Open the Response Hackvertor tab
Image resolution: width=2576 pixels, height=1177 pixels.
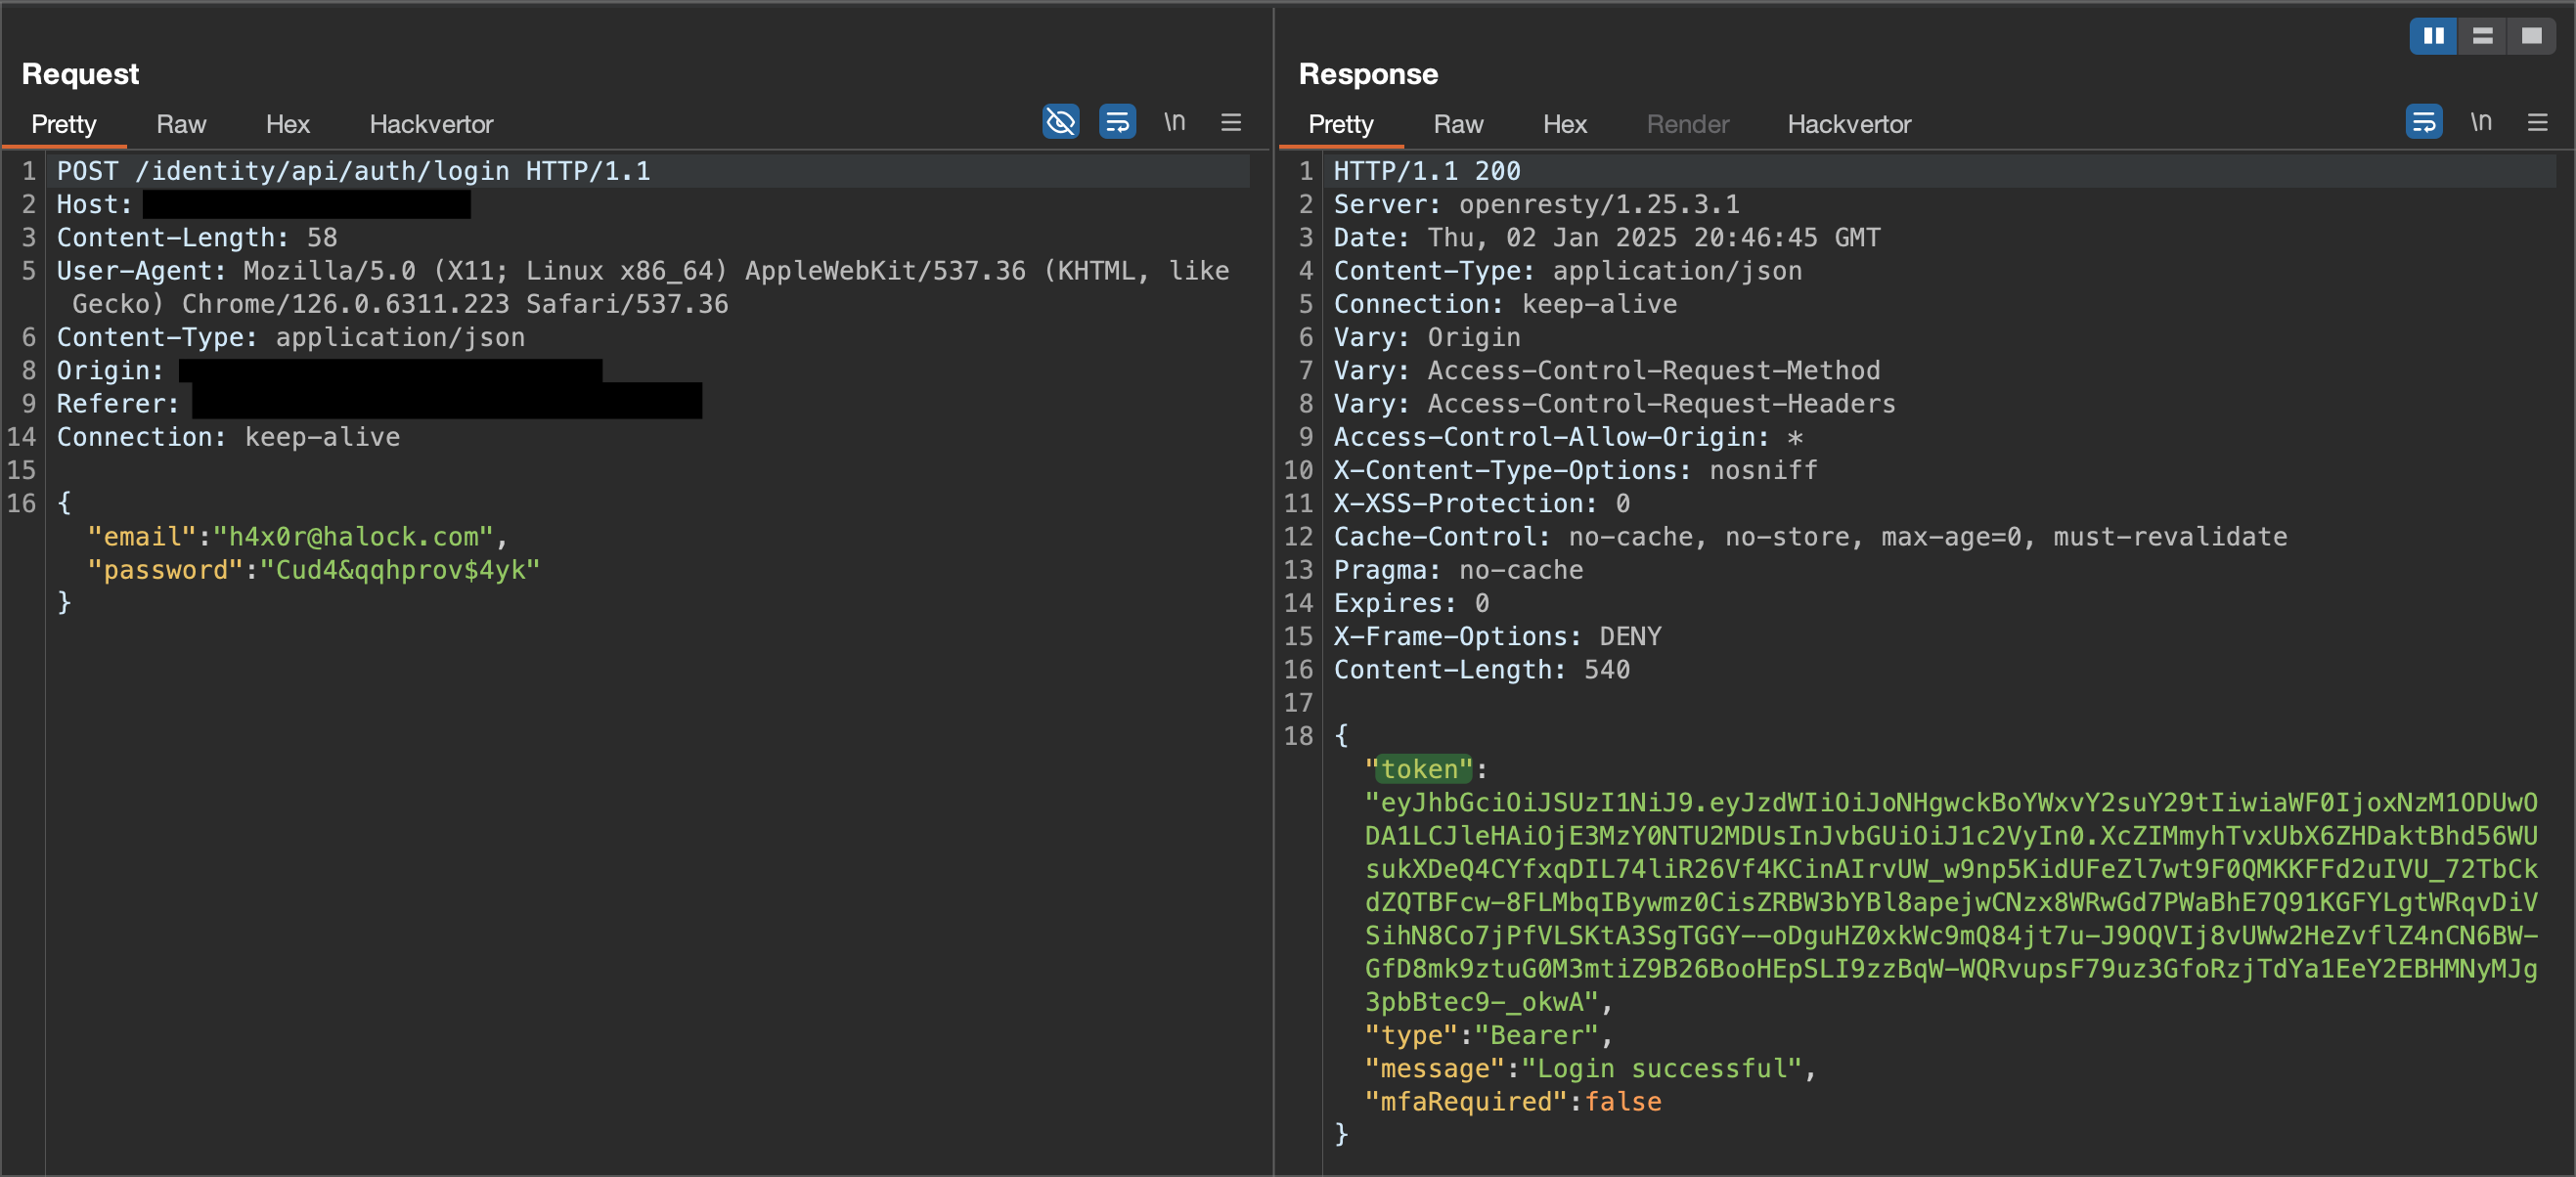coord(1849,124)
